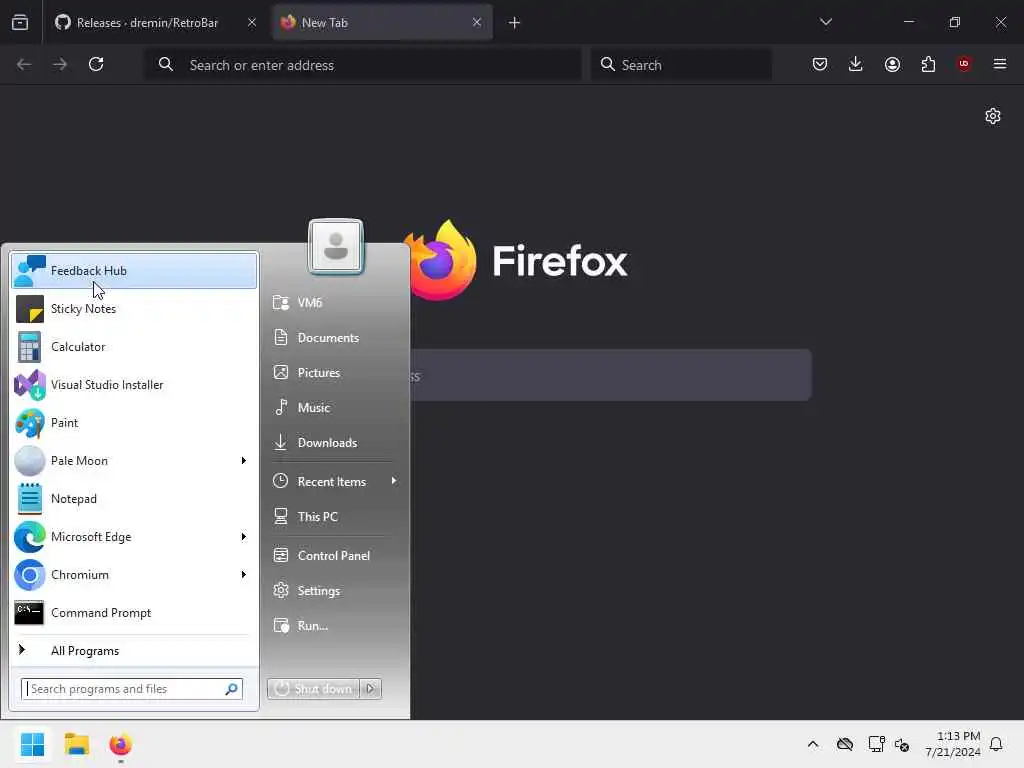Open taskbar clock showing 1:13 PM
Screen dimensions: 1024x768
point(953,744)
